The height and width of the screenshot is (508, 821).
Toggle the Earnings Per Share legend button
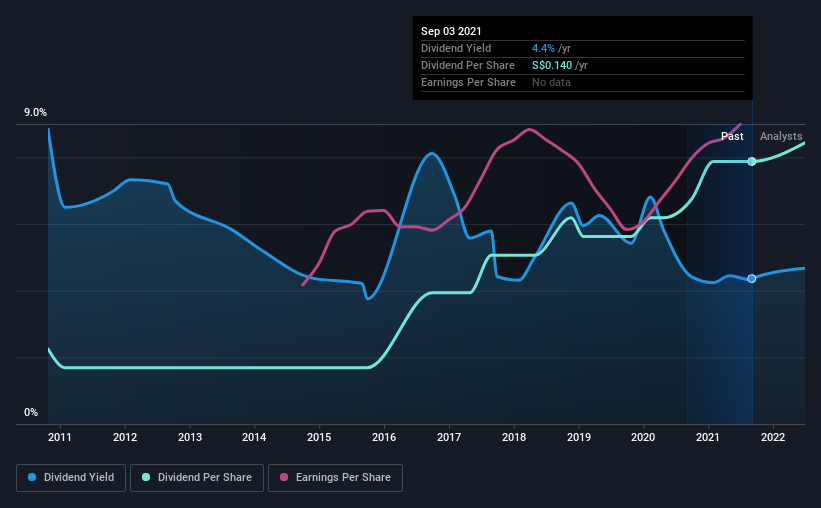pyautogui.click(x=335, y=478)
